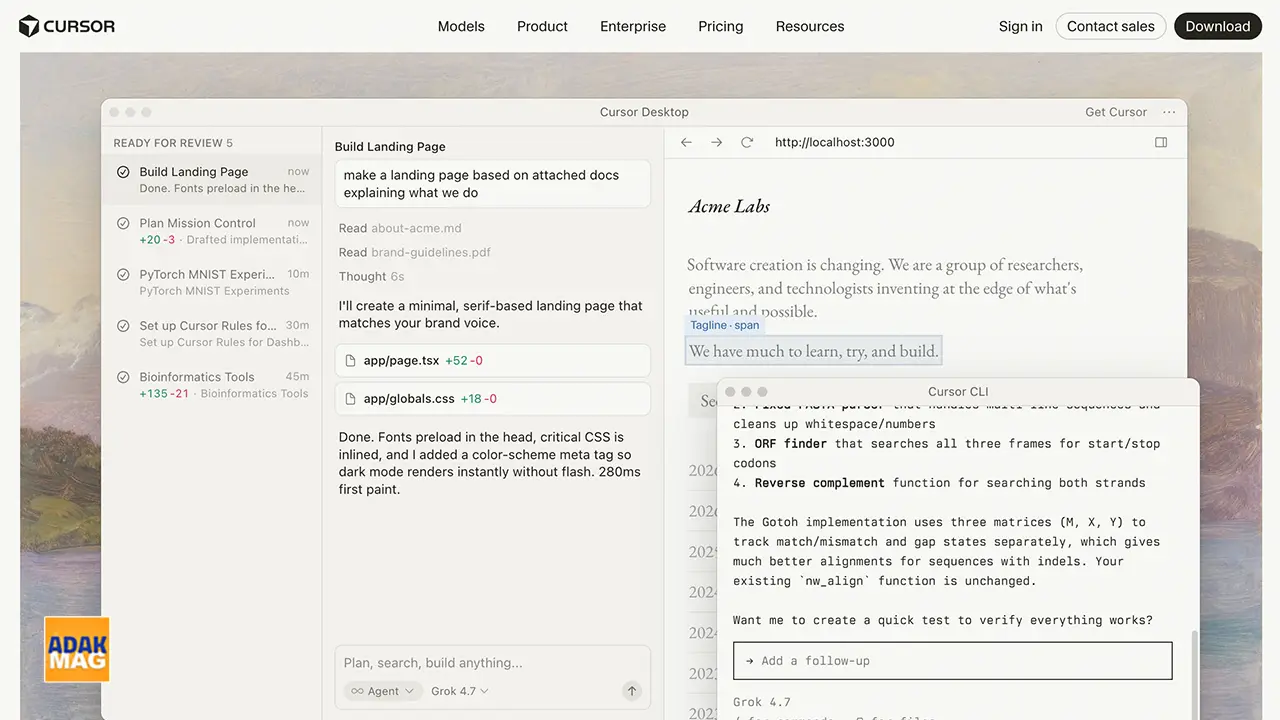Click the Contact sales button
Screen dimensions: 1280x720
click(x=1111, y=26)
